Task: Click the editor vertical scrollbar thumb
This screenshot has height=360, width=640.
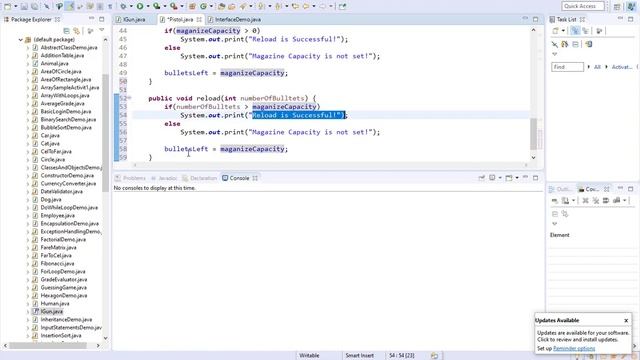Action: (533, 134)
